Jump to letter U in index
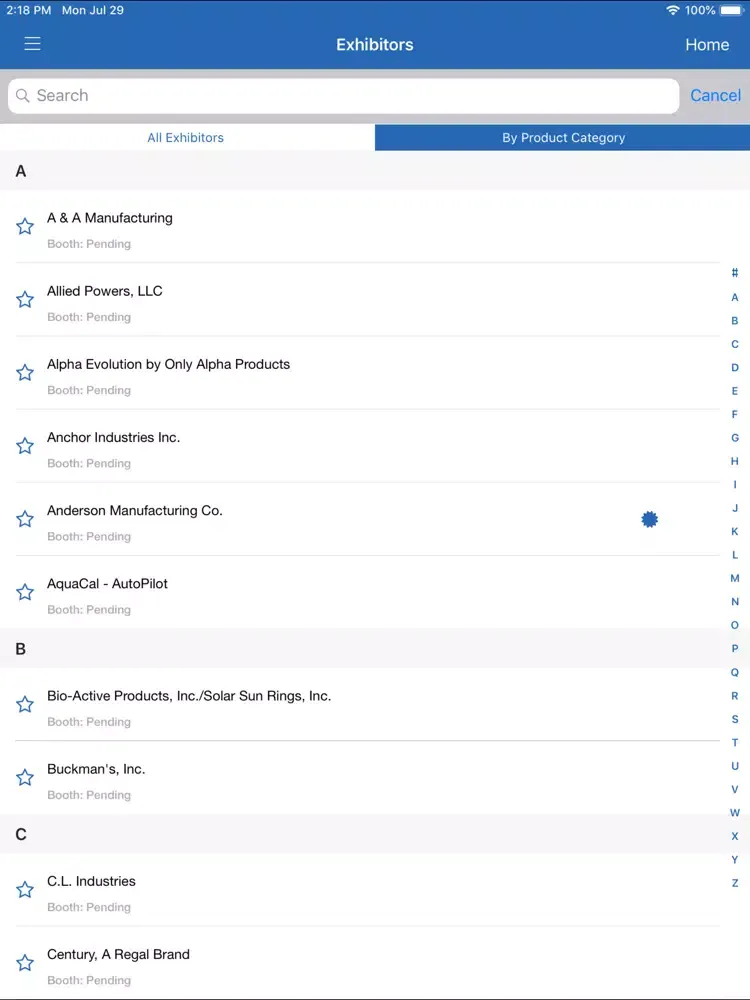Viewport: 750px width, 1000px height. coord(735,766)
